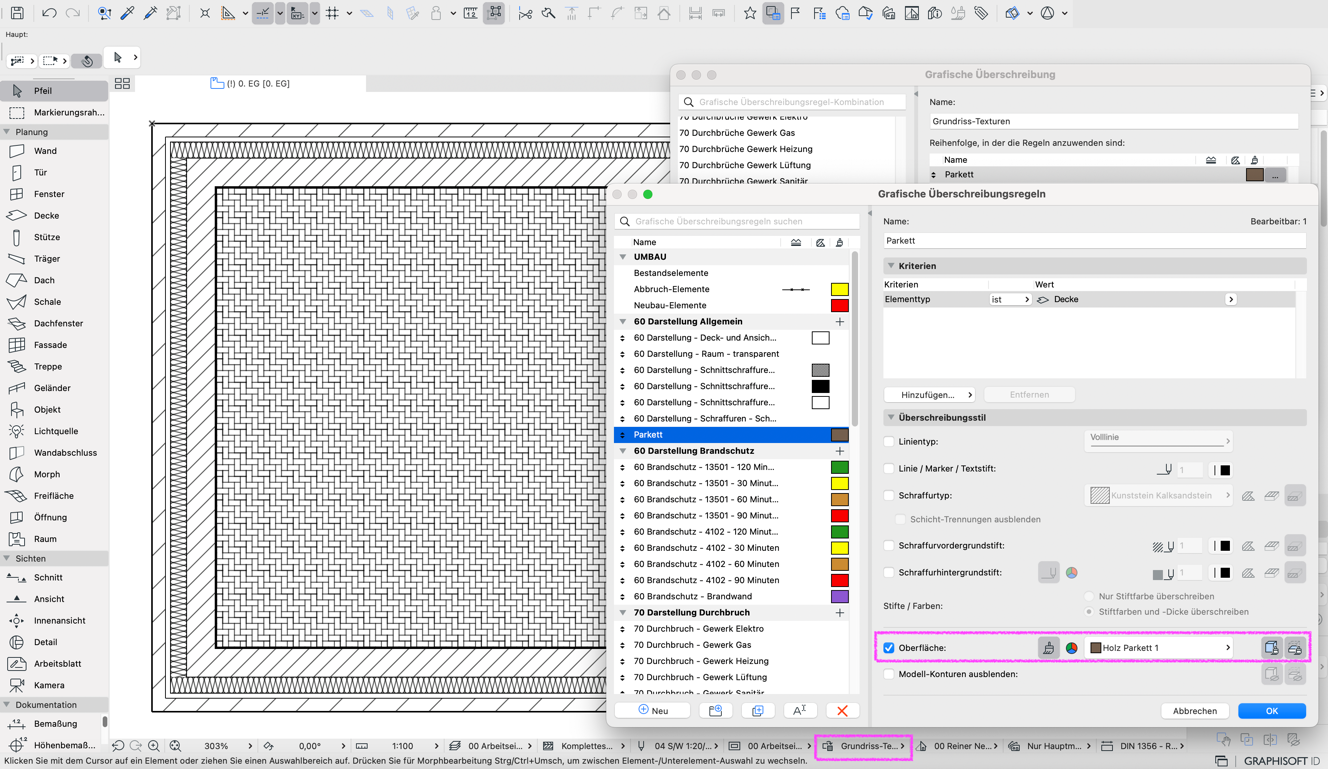Collapse the Planung toolbox section

tap(7, 132)
